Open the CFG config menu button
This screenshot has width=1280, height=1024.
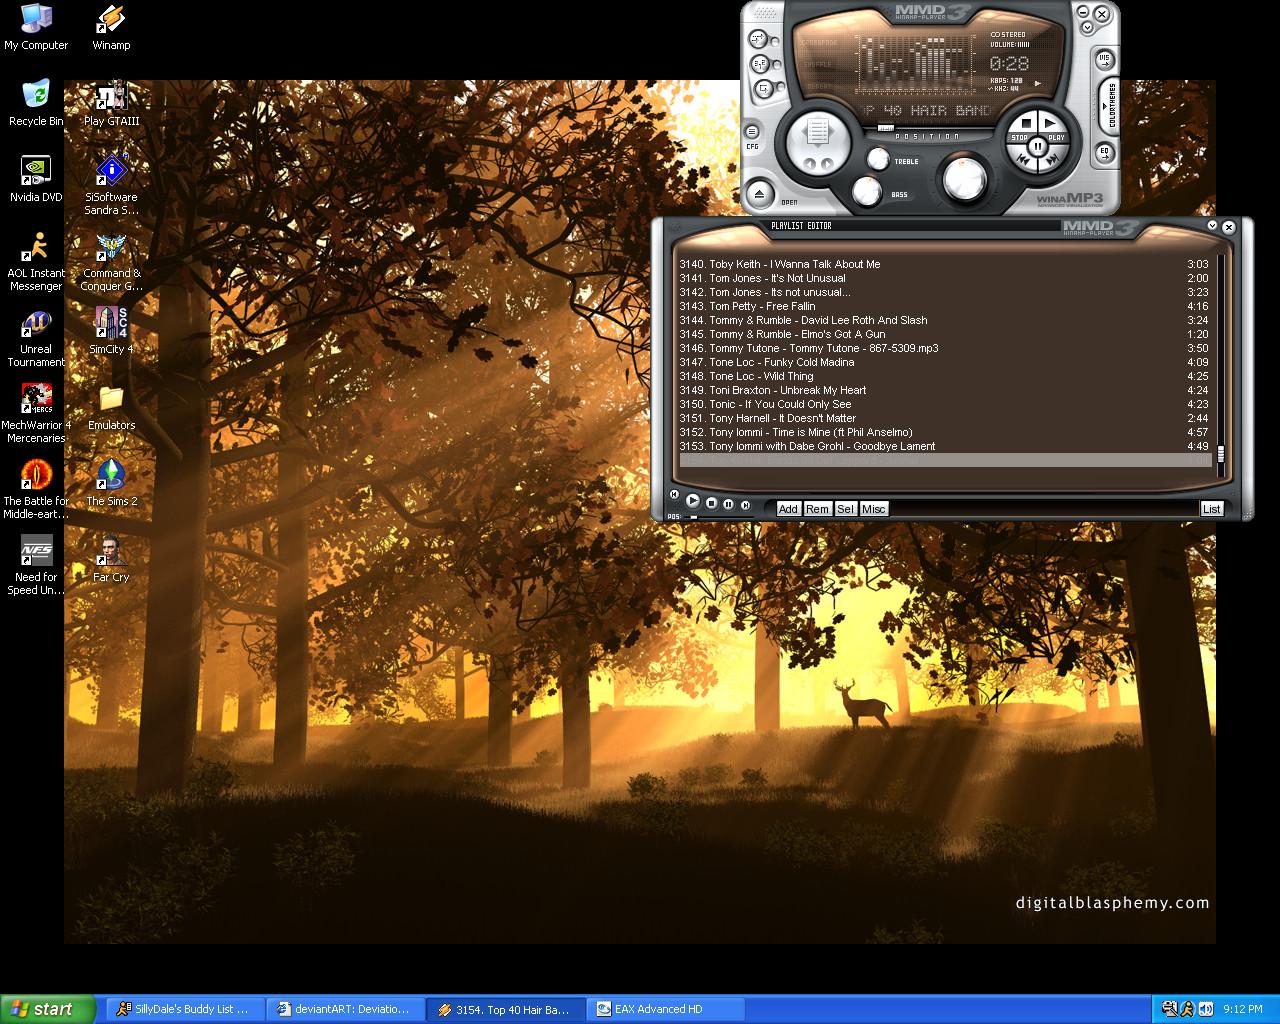point(752,131)
